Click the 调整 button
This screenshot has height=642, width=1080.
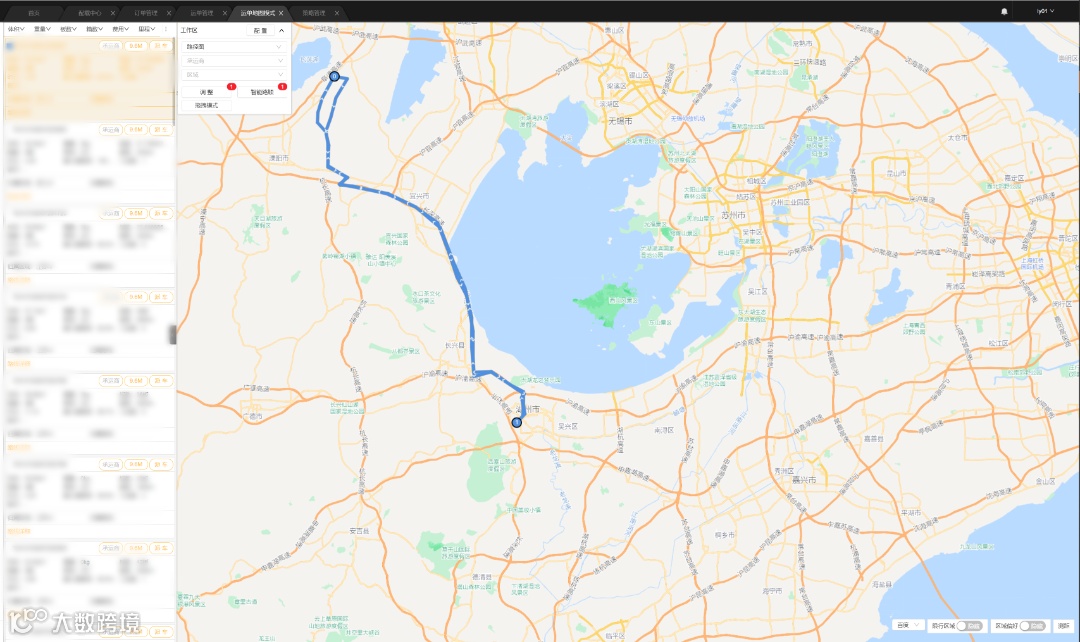pyautogui.click(x=207, y=92)
